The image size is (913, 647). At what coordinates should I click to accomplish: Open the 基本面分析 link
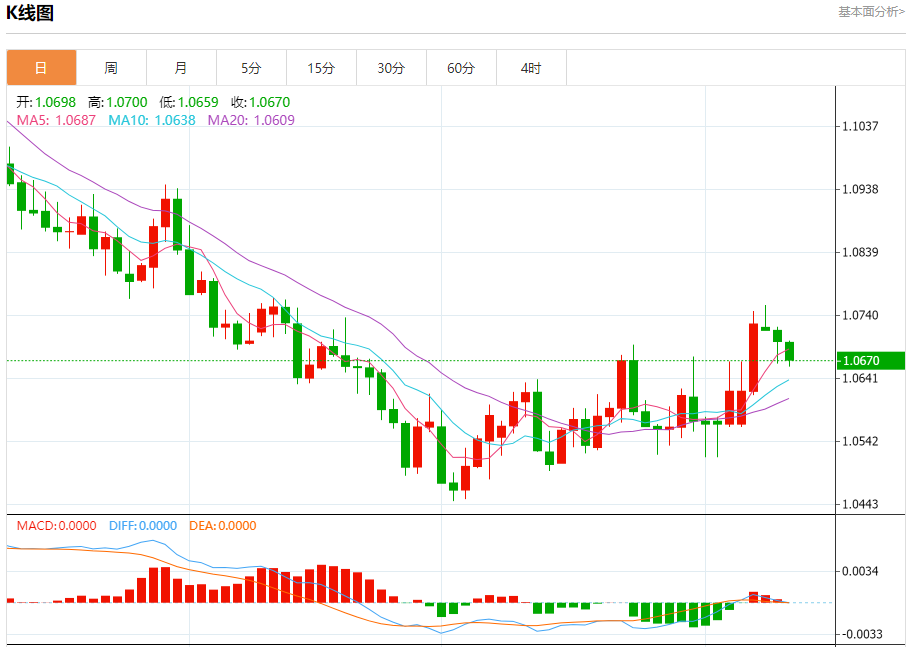pos(871,12)
